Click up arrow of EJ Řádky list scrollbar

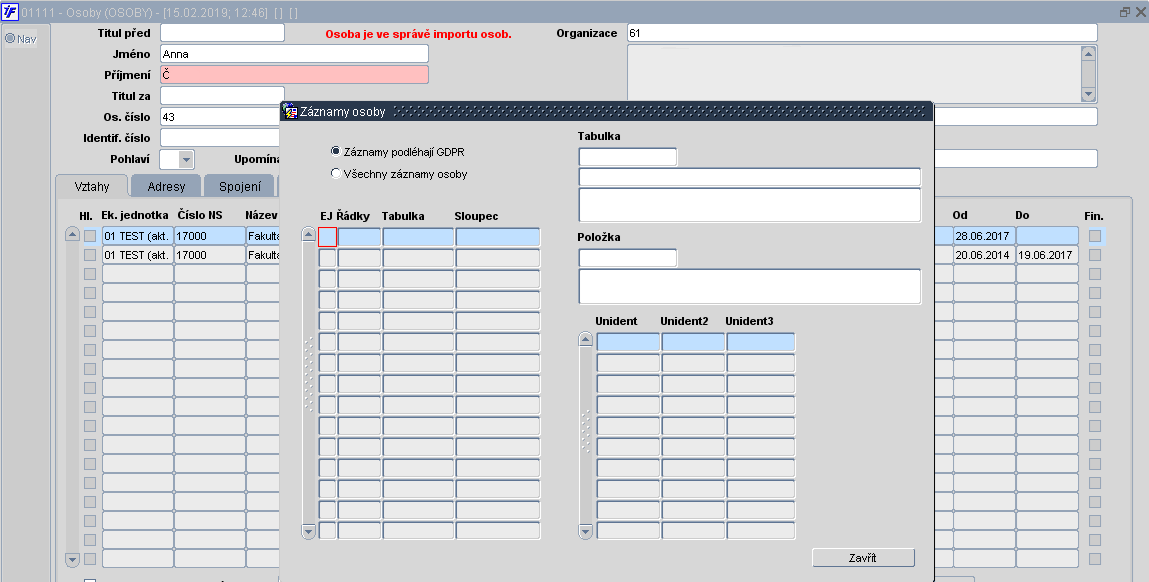(x=309, y=235)
